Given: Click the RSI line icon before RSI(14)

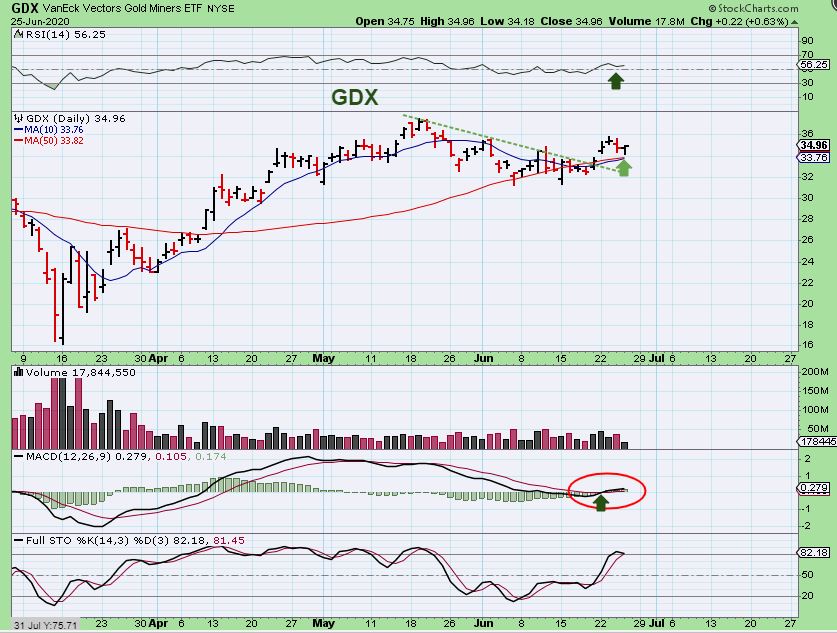Looking at the screenshot, I should coord(19,34).
